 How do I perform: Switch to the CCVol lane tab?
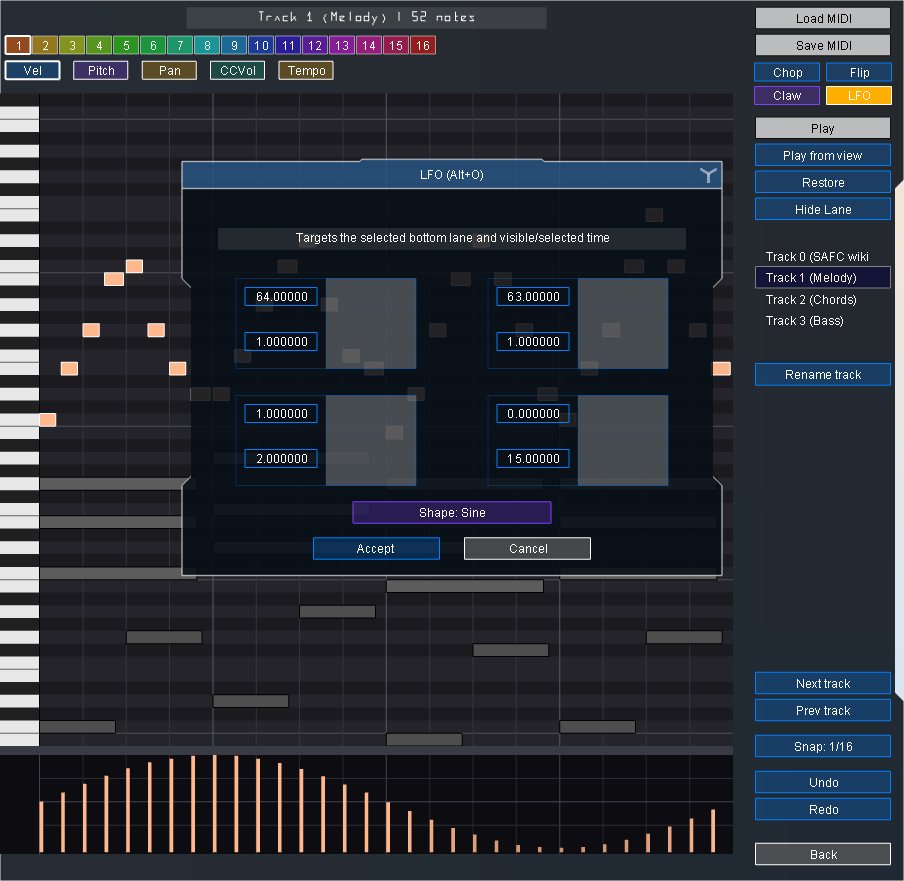(x=238, y=70)
